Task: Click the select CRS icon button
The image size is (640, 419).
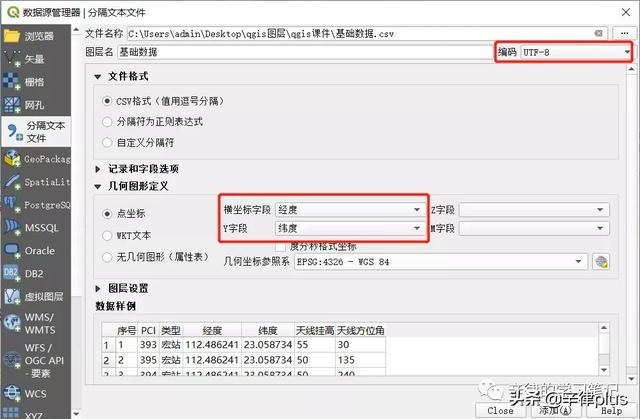Action: [x=601, y=261]
